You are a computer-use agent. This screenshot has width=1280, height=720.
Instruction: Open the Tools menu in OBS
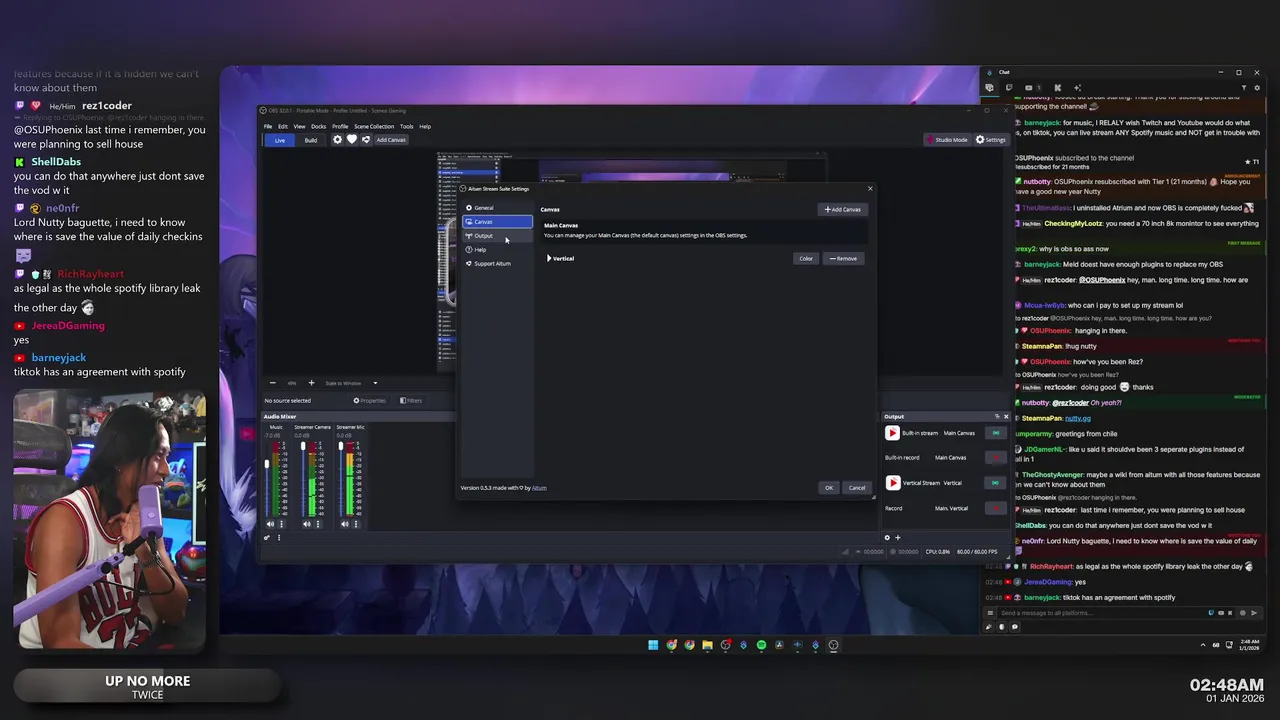(x=406, y=126)
